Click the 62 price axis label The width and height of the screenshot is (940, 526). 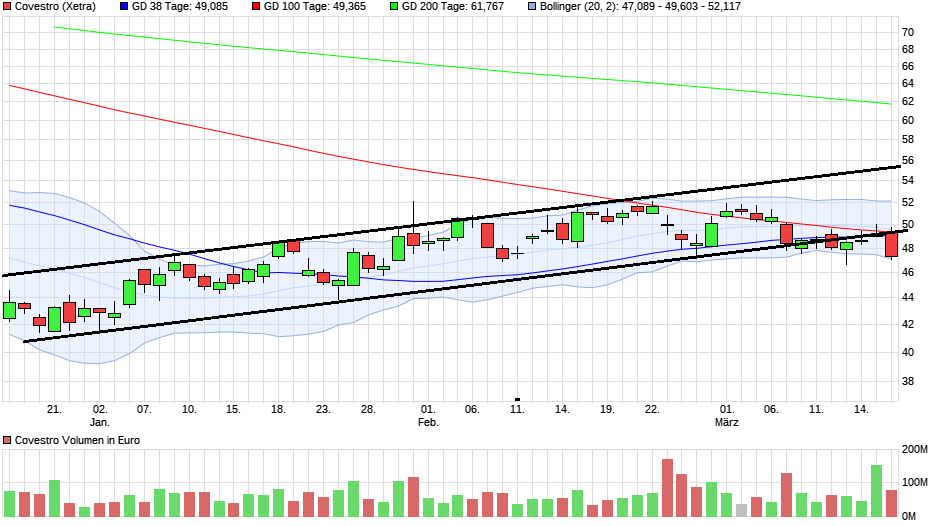908,102
